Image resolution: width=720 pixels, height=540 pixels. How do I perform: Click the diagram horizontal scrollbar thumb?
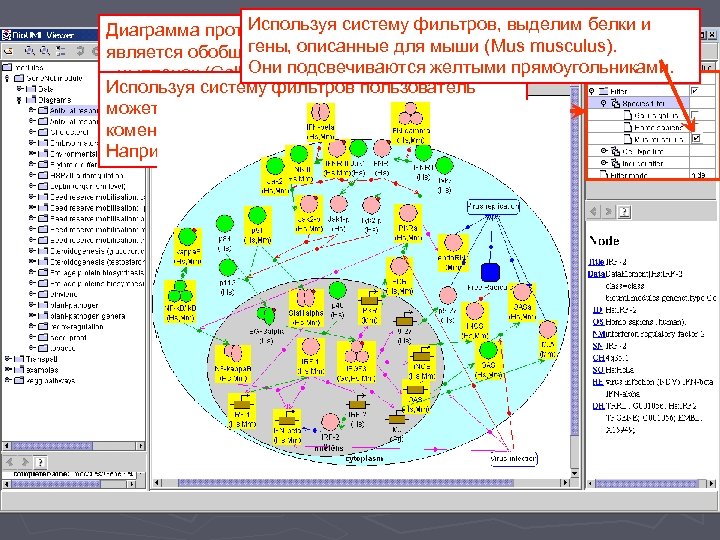(x=345, y=483)
